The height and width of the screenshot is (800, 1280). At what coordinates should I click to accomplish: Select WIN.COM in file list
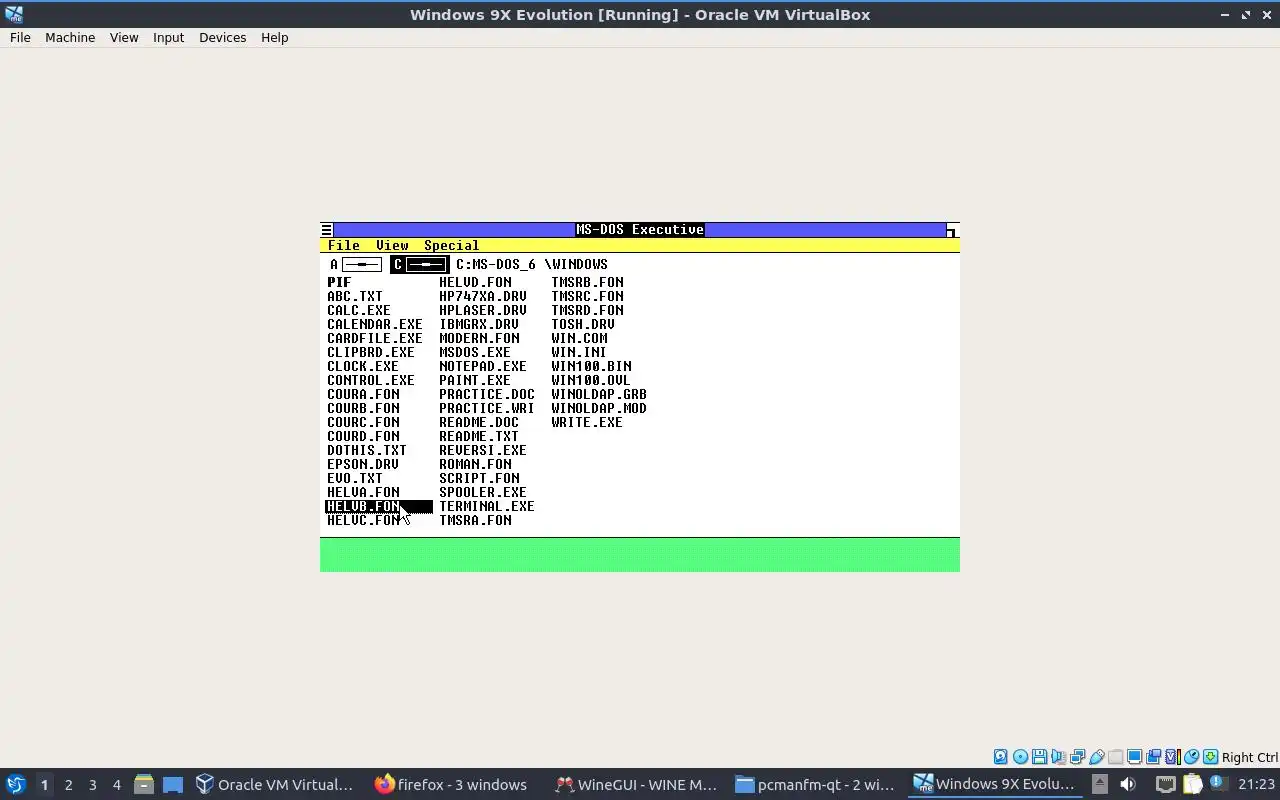[579, 339]
